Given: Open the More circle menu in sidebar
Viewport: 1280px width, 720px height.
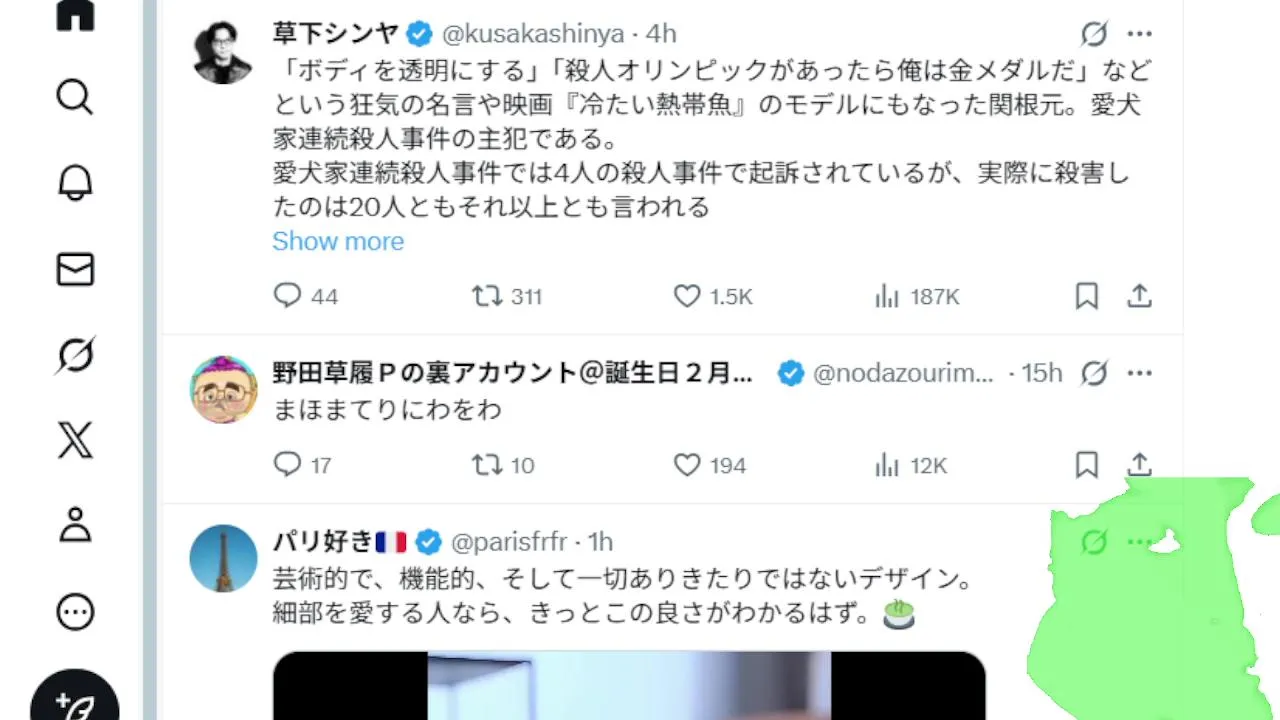Looking at the screenshot, I should (x=75, y=612).
